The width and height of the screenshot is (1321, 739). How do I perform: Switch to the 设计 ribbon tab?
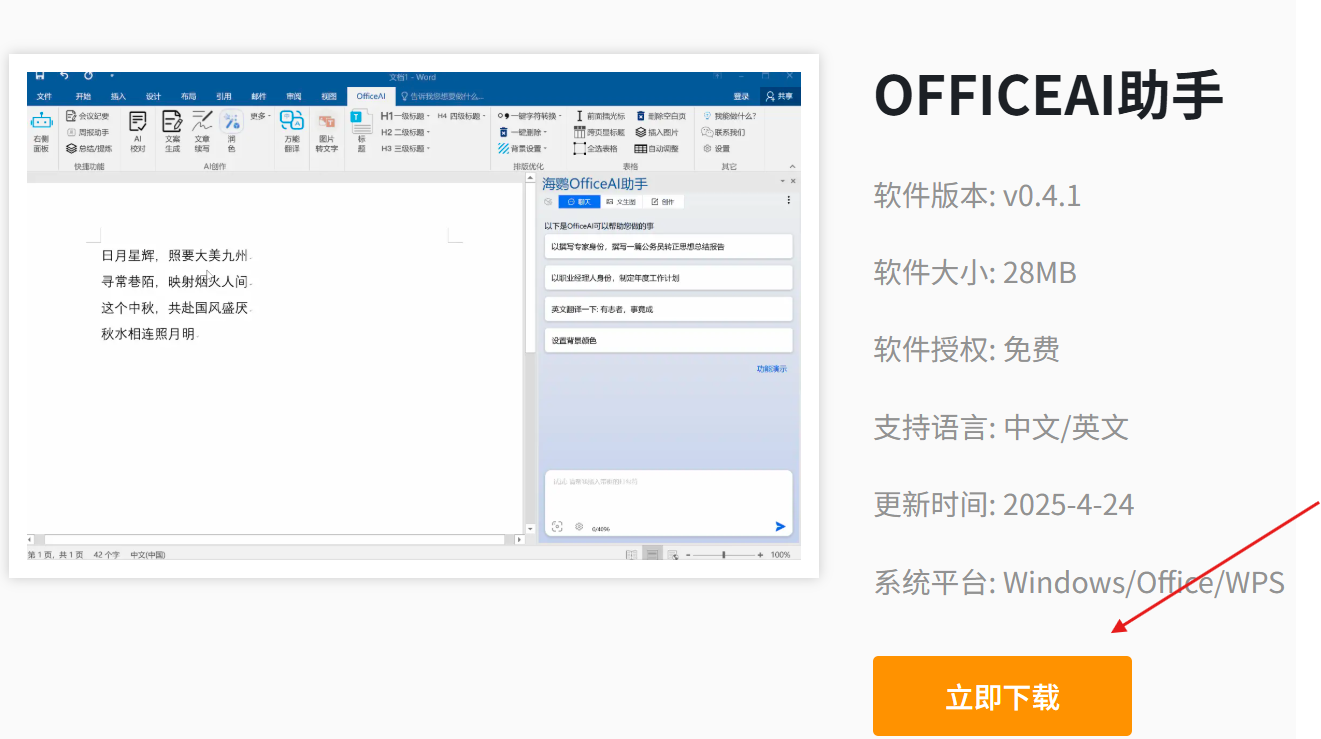[153, 96]
